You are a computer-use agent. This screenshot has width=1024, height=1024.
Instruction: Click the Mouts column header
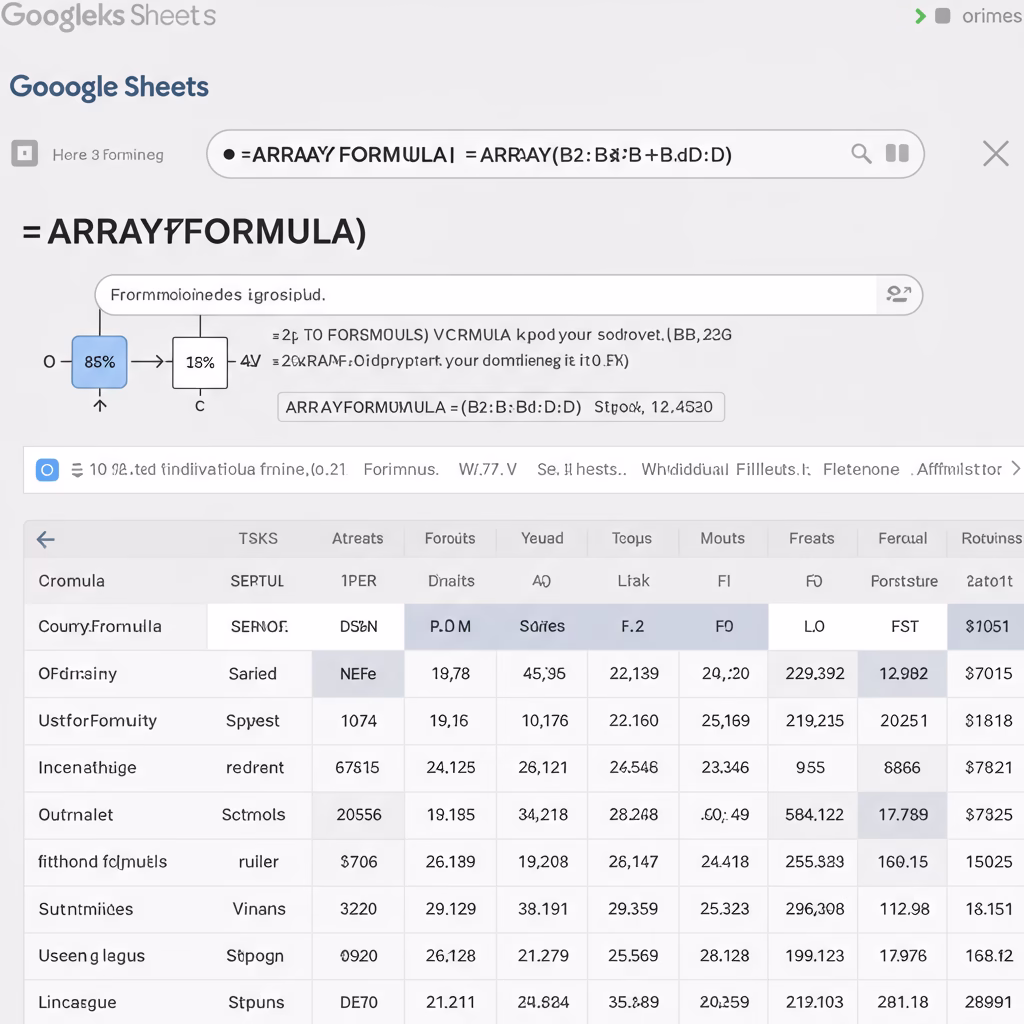[x=722, y=539]
